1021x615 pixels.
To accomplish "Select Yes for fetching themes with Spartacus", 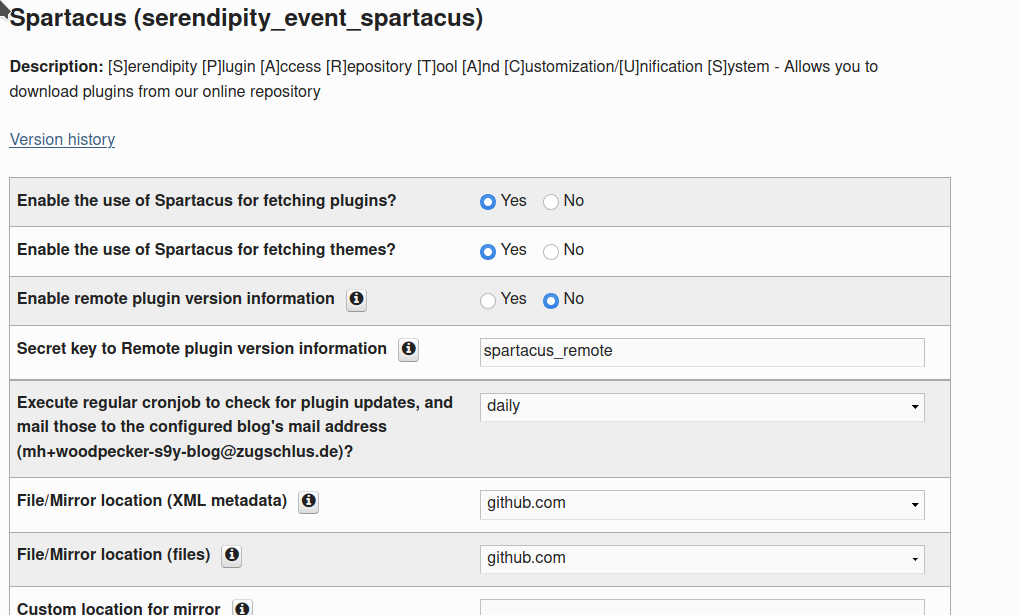I will (488, 251).
